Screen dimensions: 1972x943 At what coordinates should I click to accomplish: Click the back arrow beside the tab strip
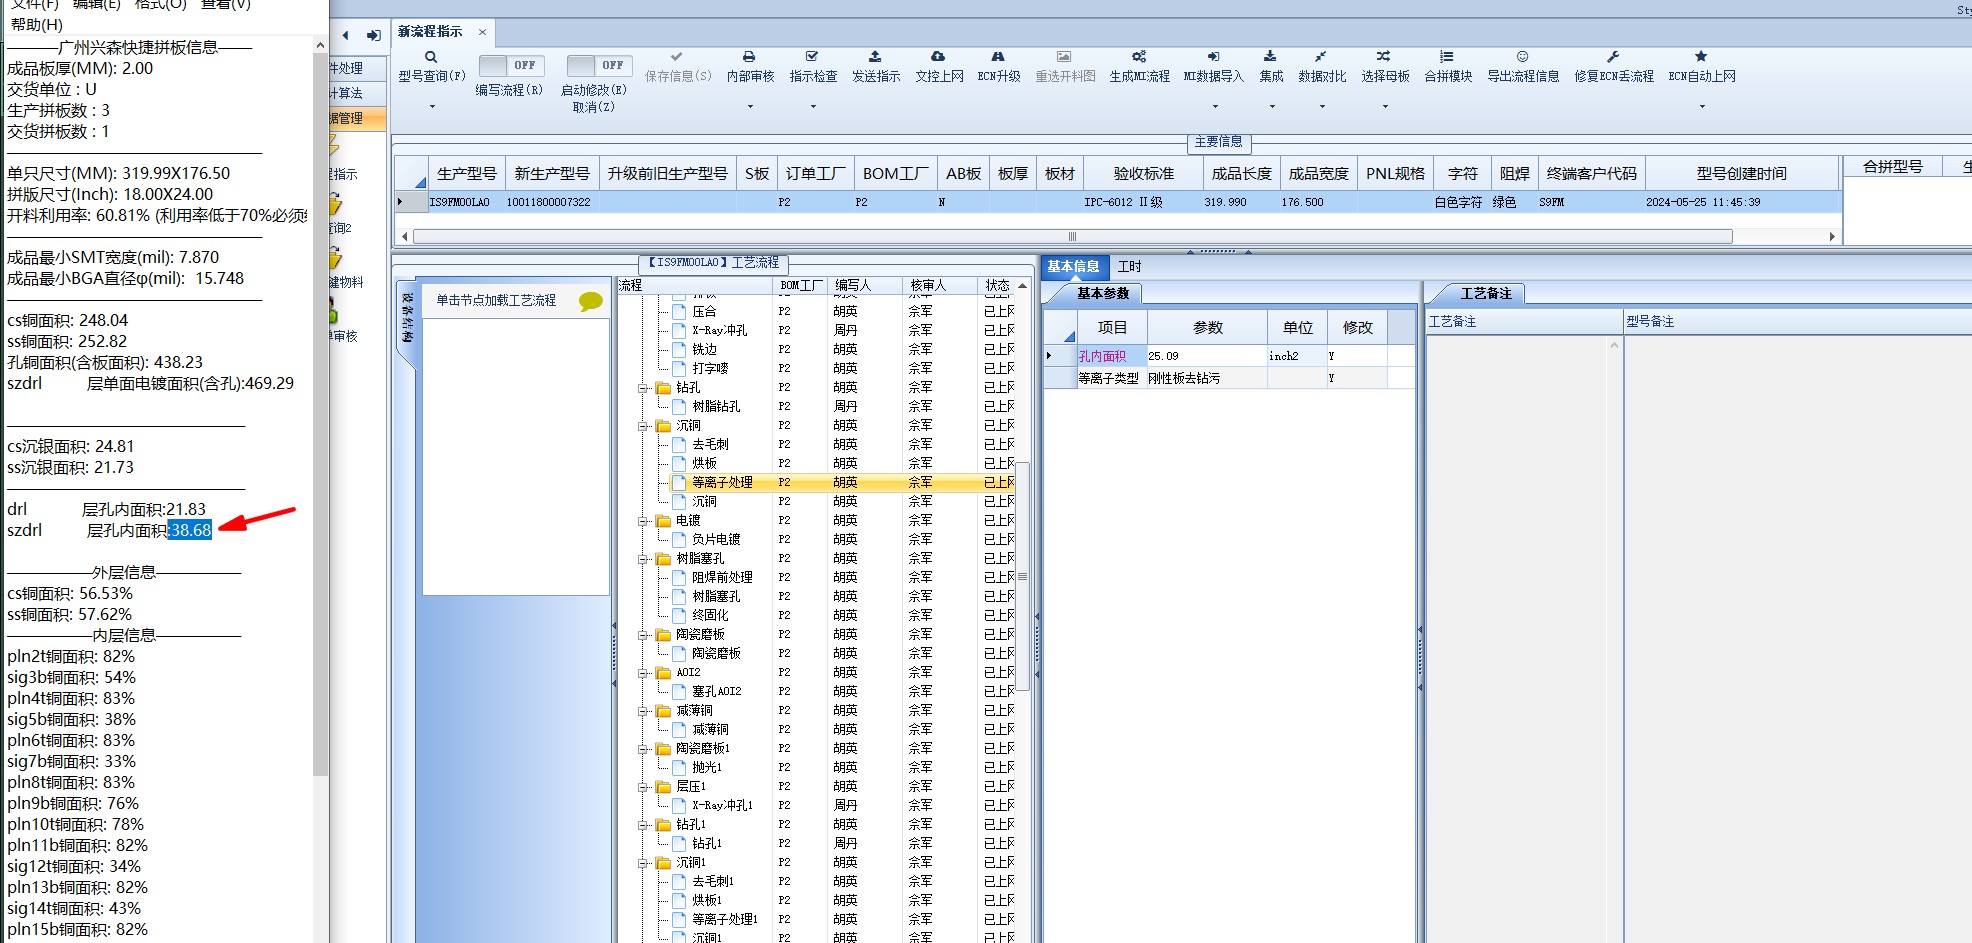click(346, 35)
